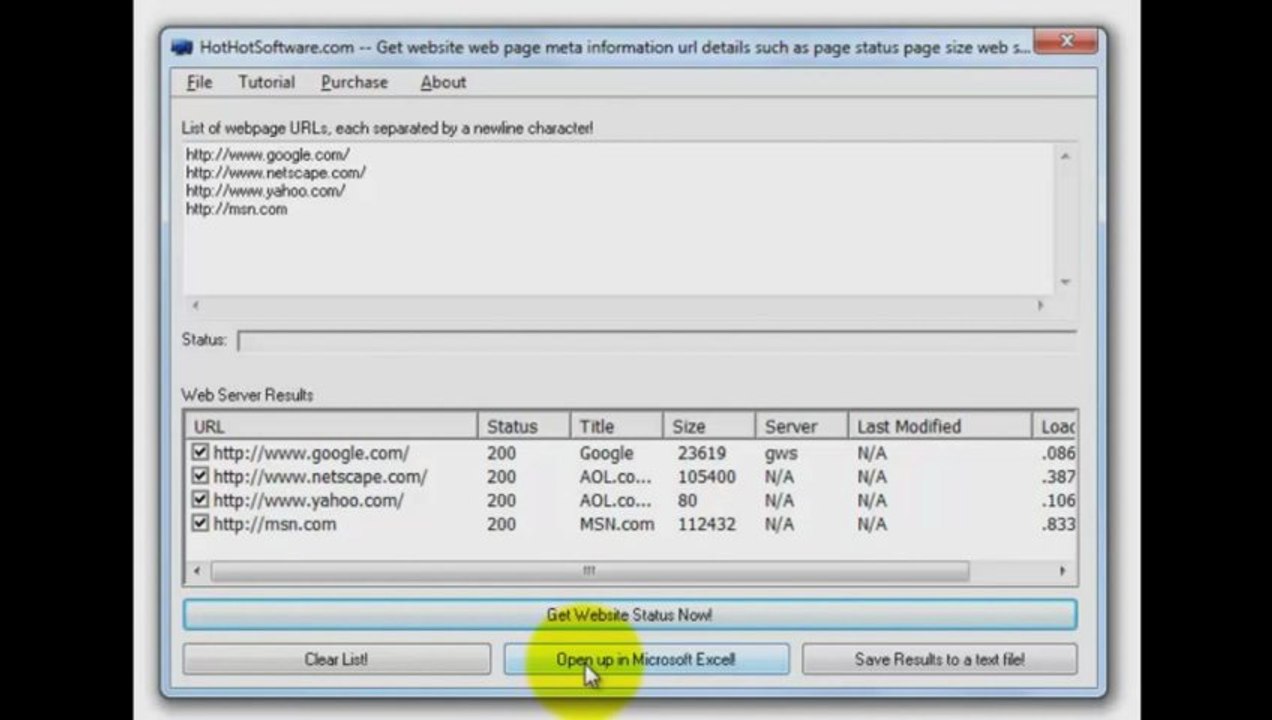Click size value 112432
The height and width of the screenshot is (720, 1272).
[x=707, y=523]
